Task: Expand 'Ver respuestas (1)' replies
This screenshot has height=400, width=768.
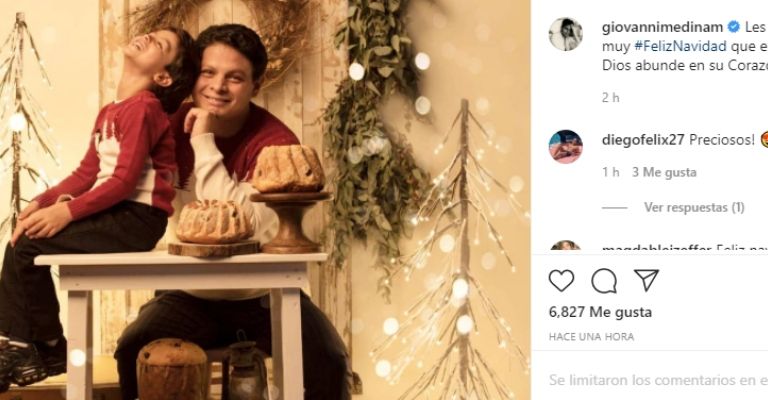Action: (x=693, y=208)
